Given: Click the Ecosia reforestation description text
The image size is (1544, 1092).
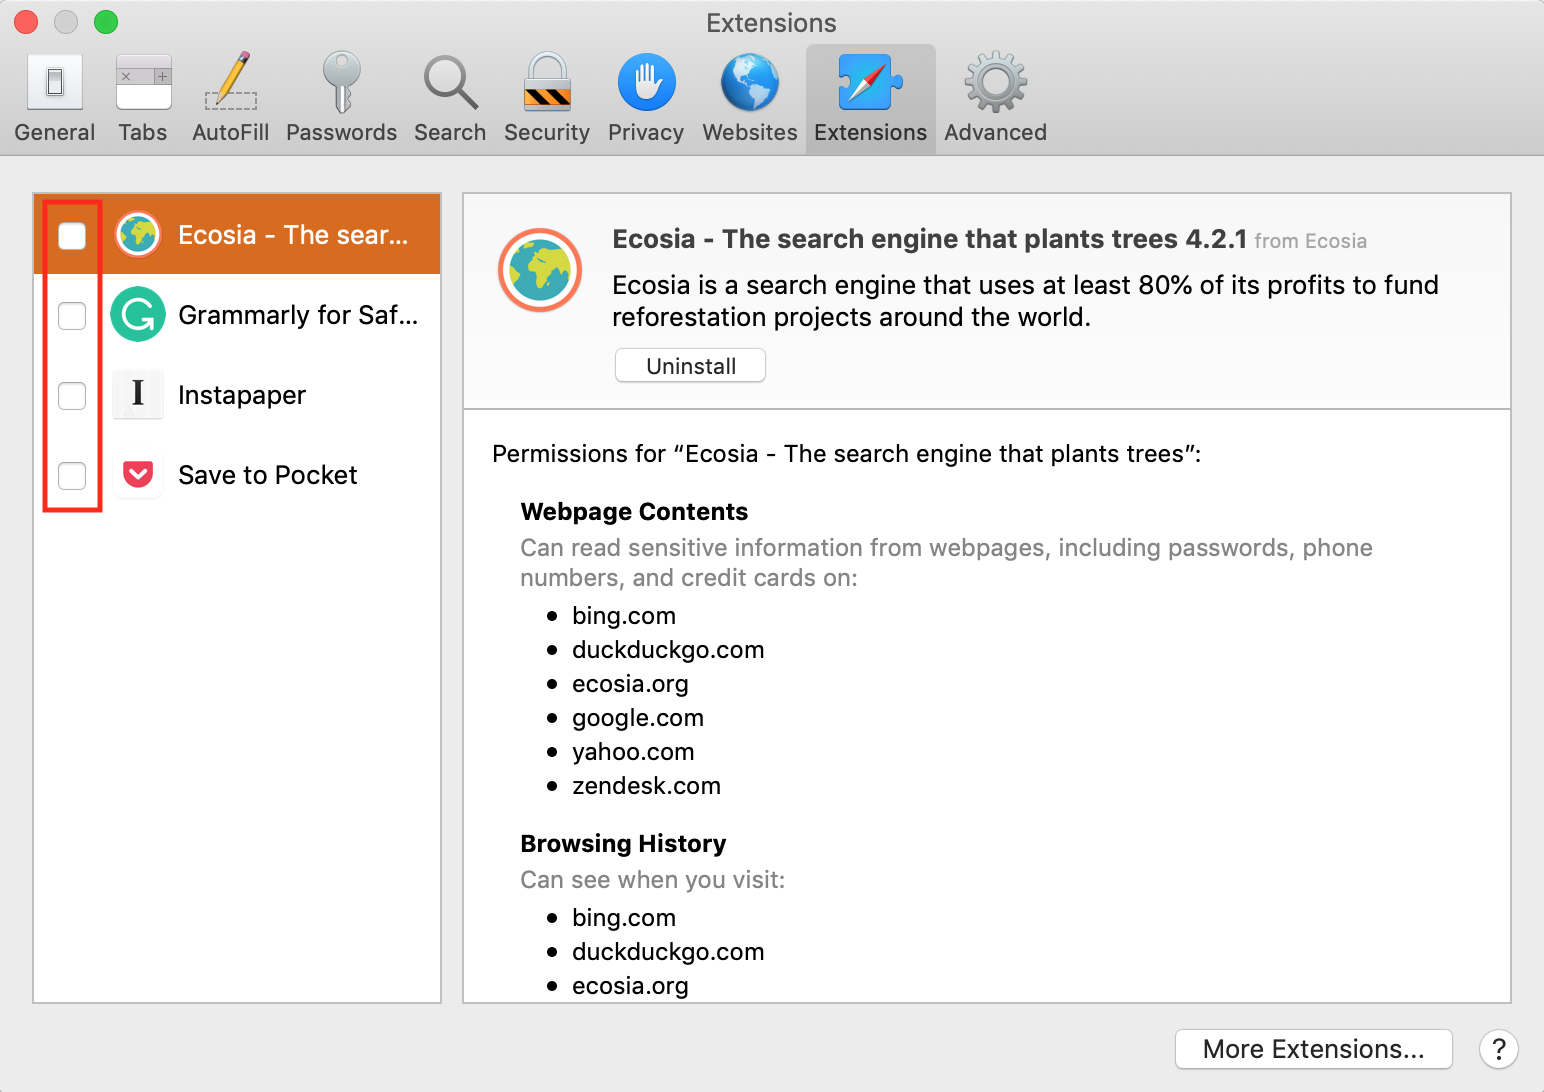Looking at the screenshot, I should (1026, 301).
